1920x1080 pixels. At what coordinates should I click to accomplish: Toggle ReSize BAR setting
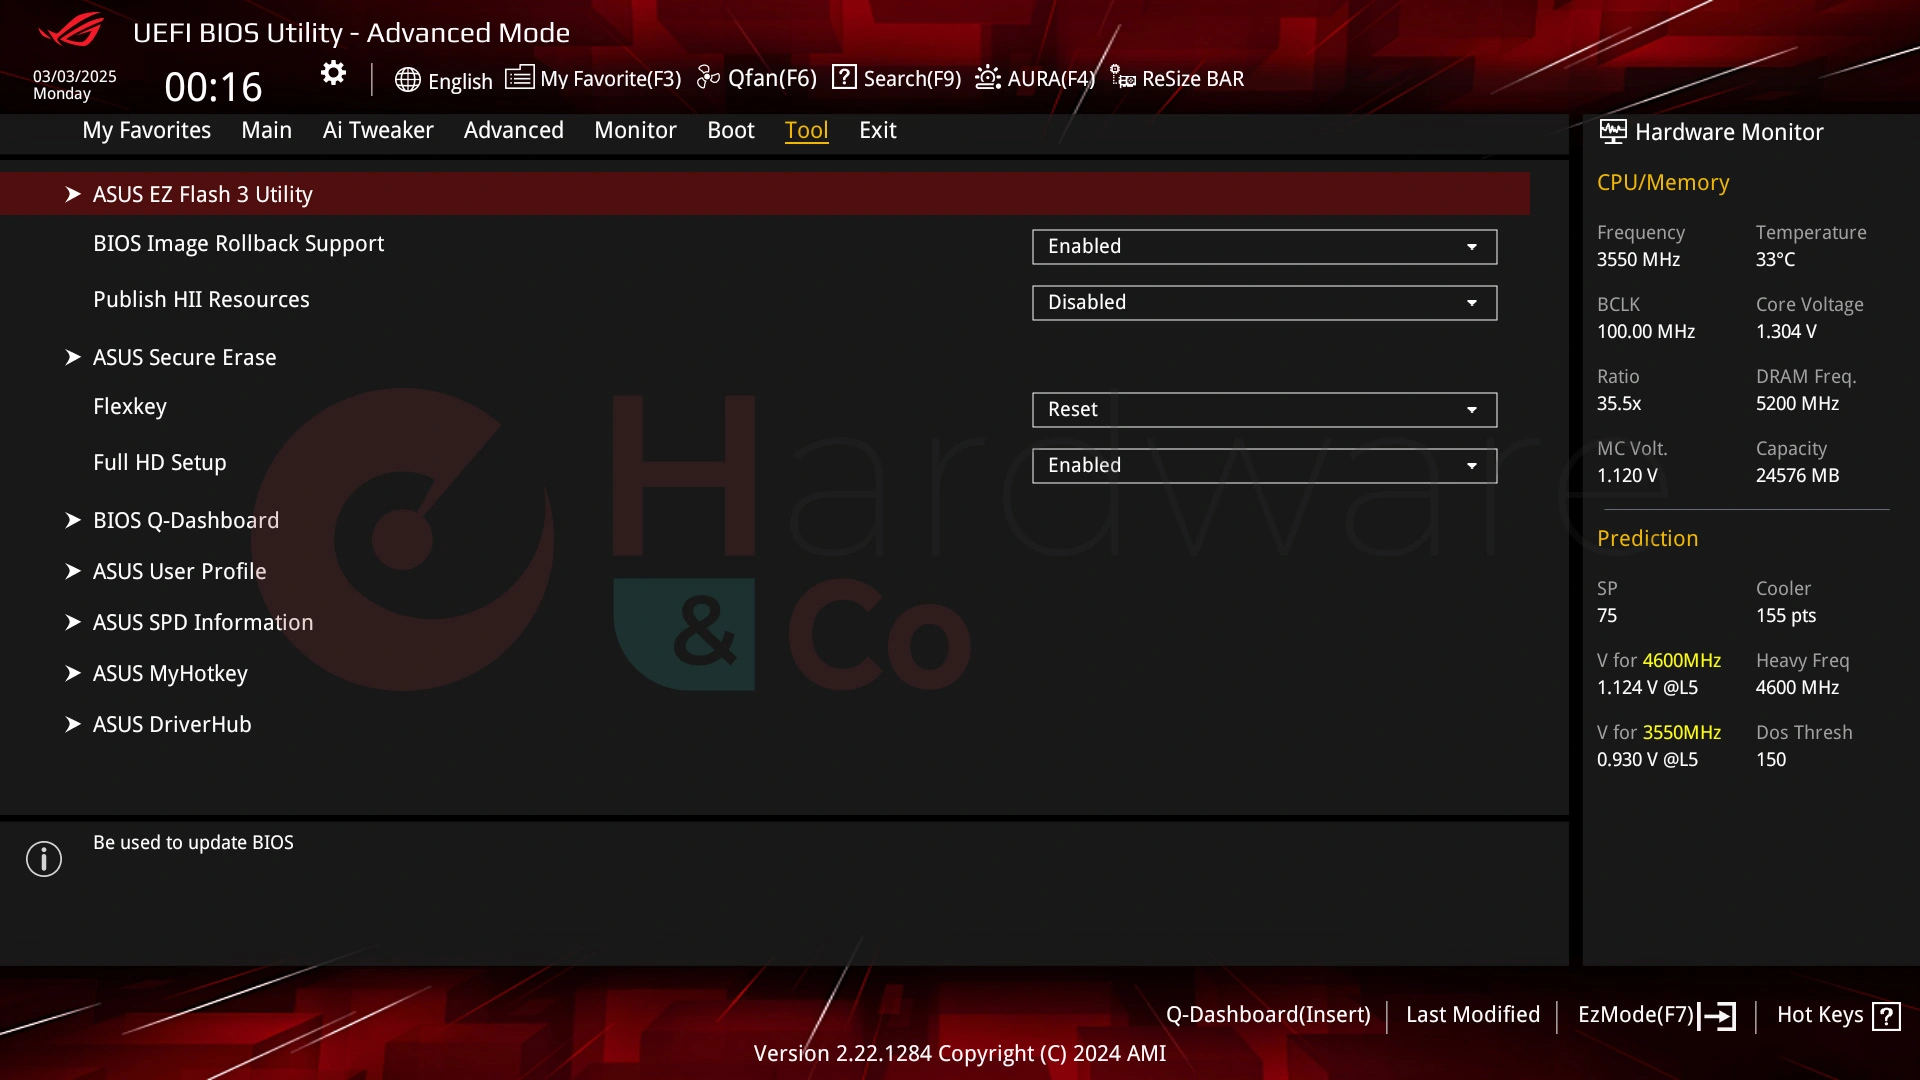1178,78
